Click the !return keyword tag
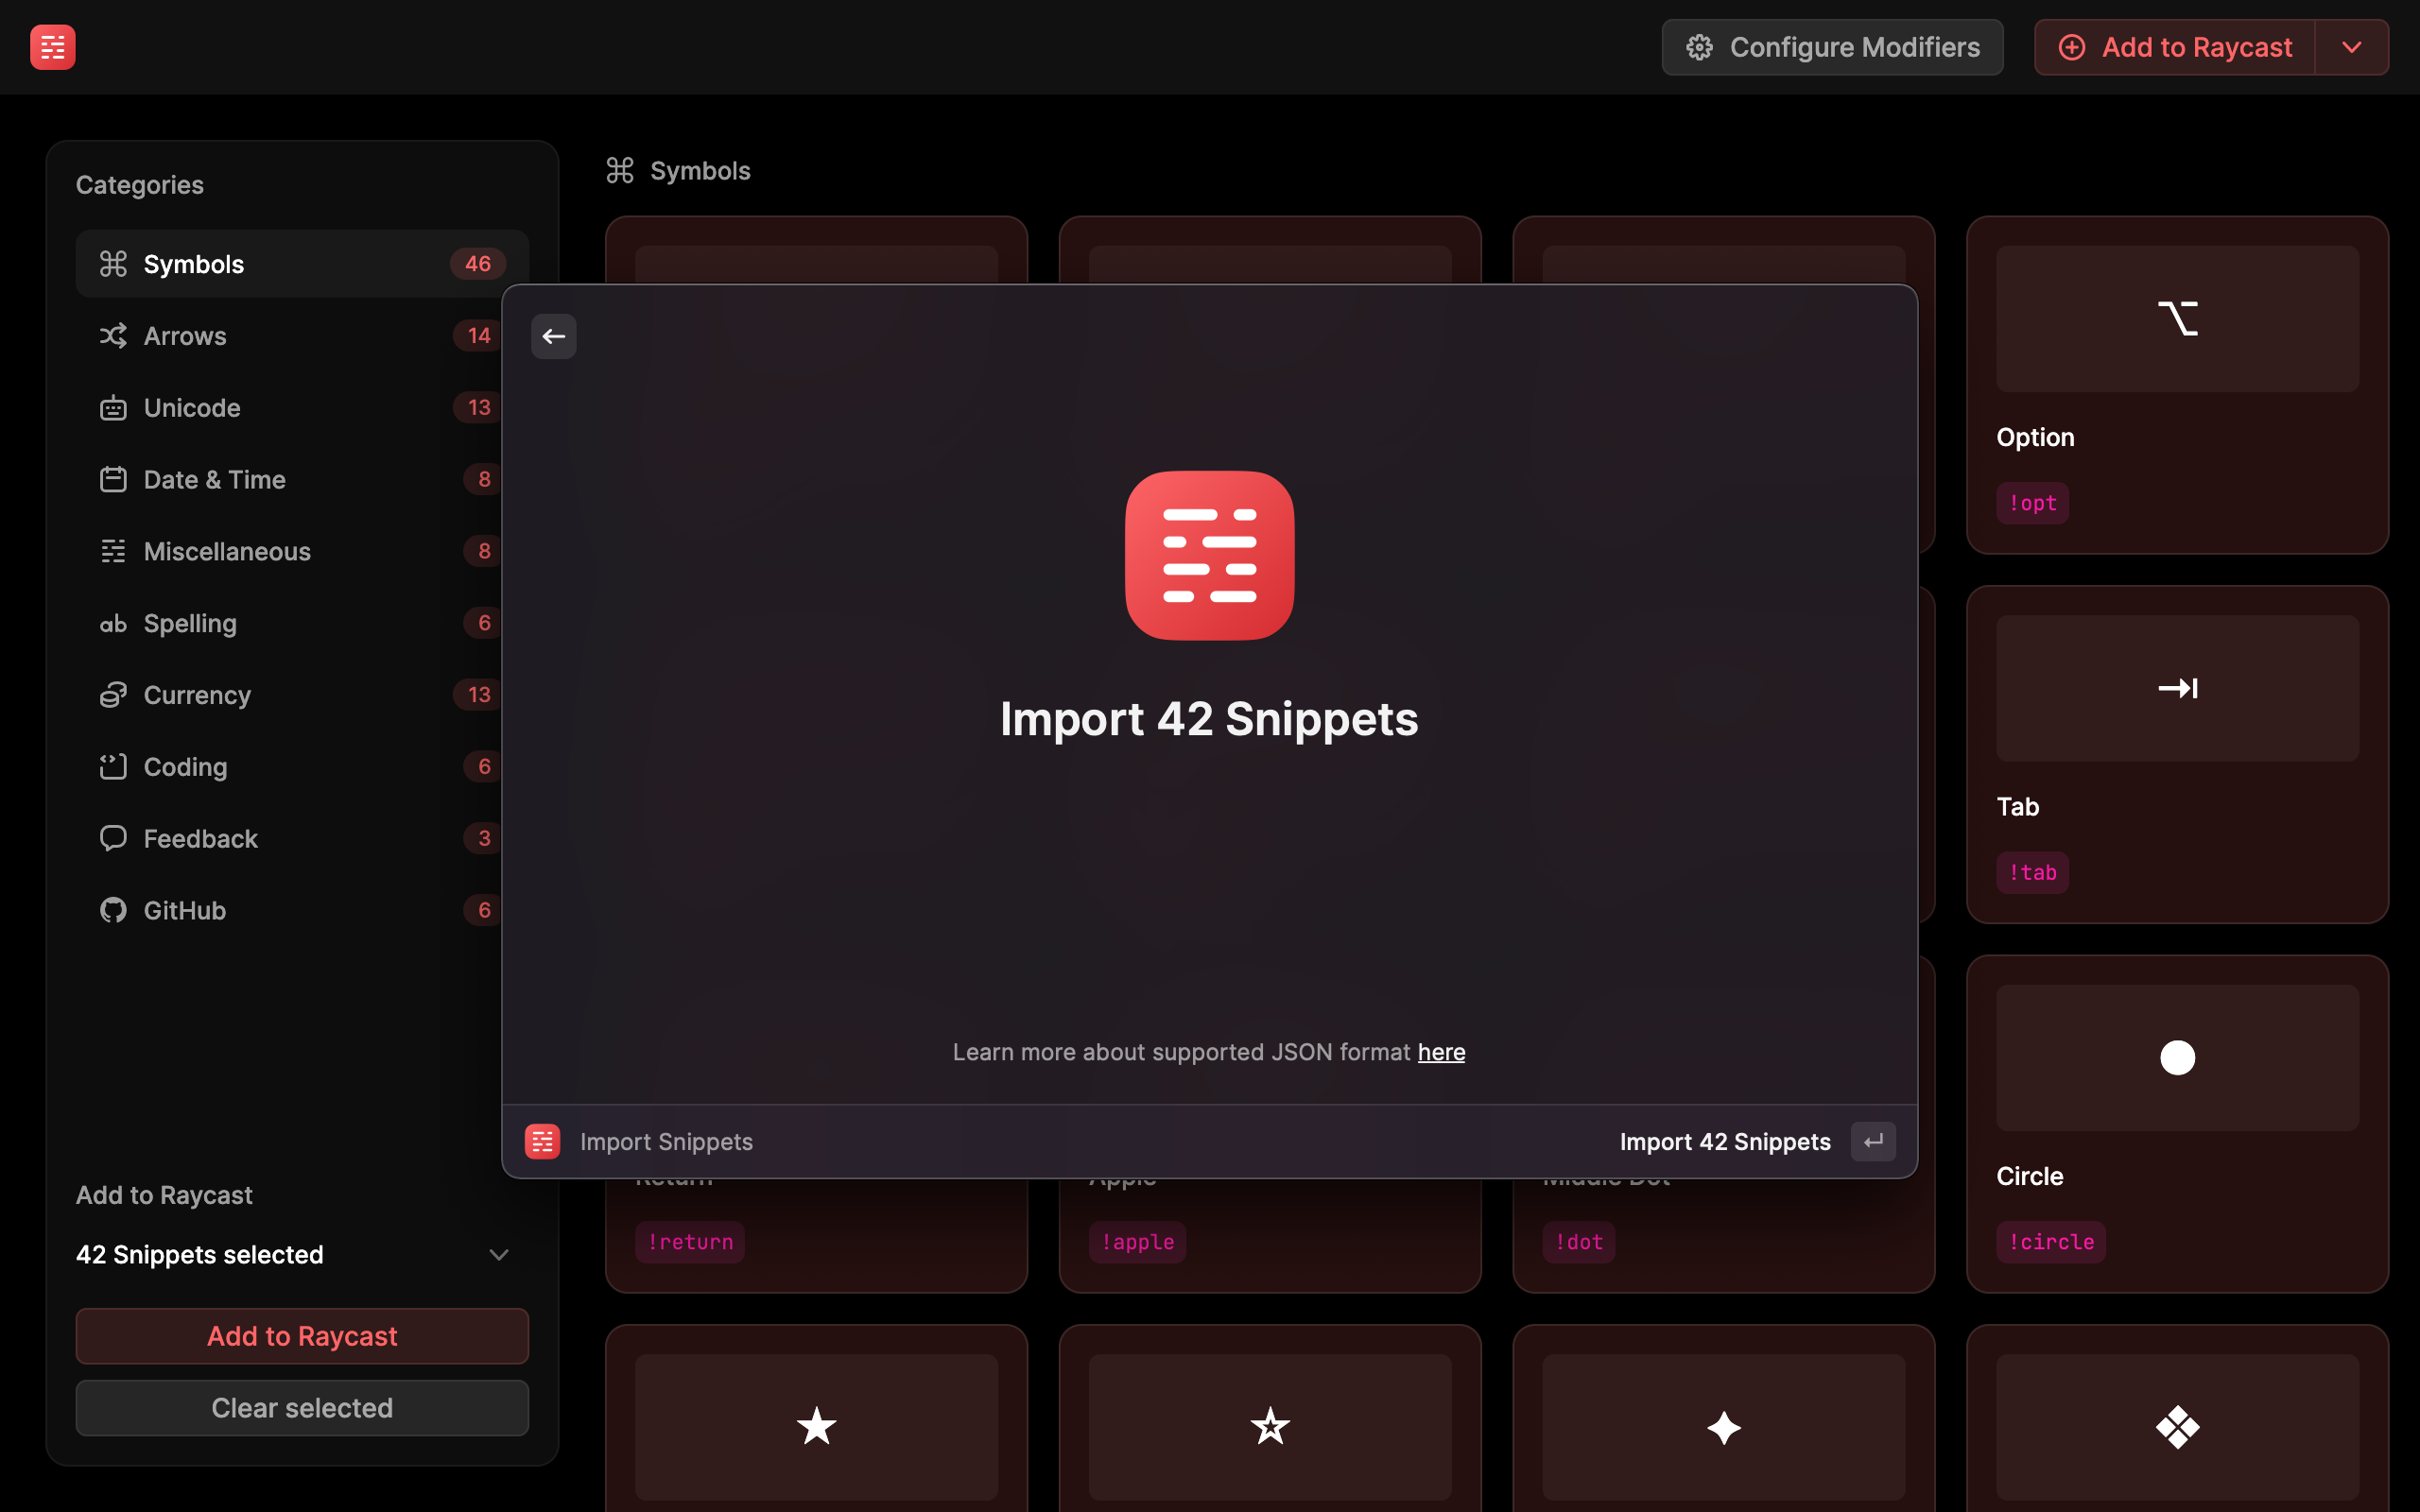The width and height of the screenshot is (2420, 1512). pos(690,1242)
